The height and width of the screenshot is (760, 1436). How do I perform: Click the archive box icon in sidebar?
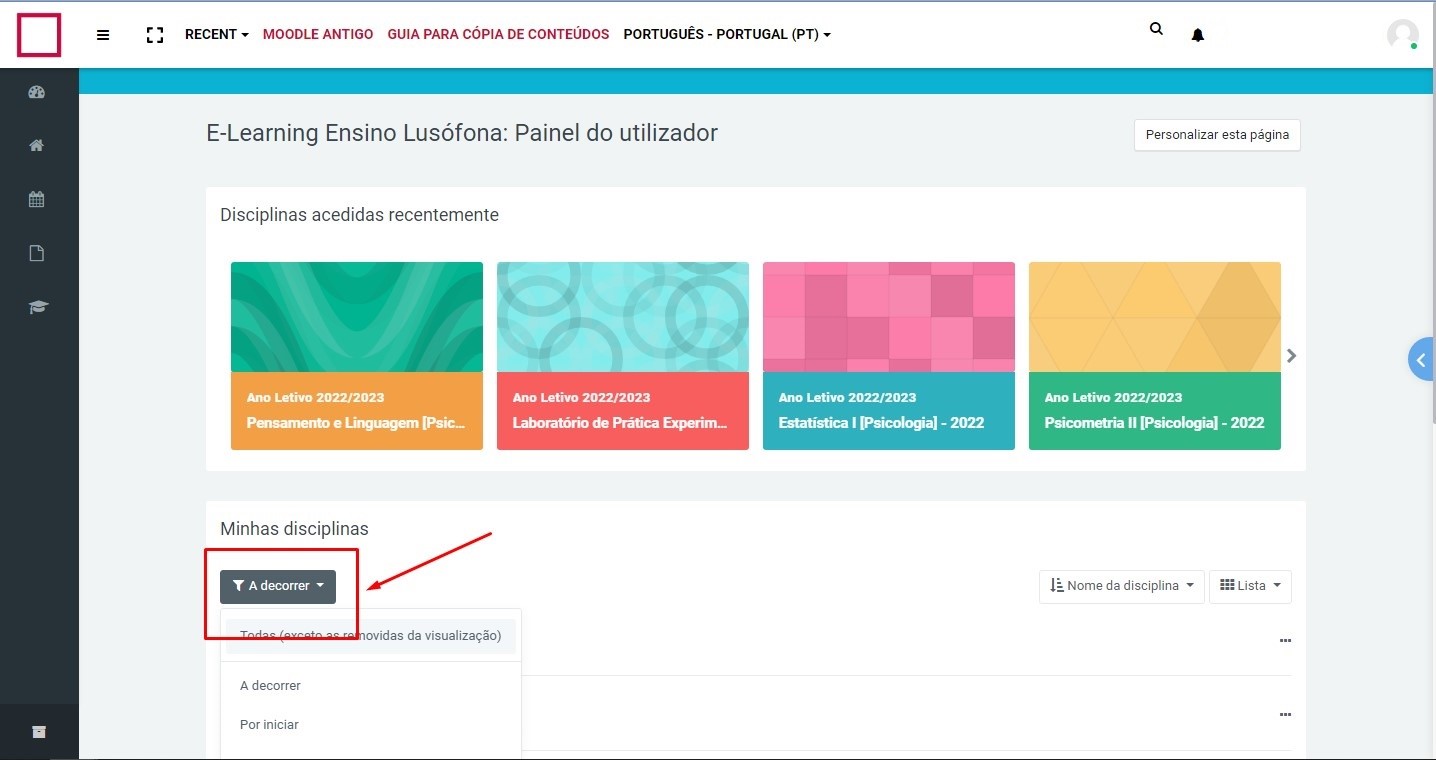(x=39, y=732)
